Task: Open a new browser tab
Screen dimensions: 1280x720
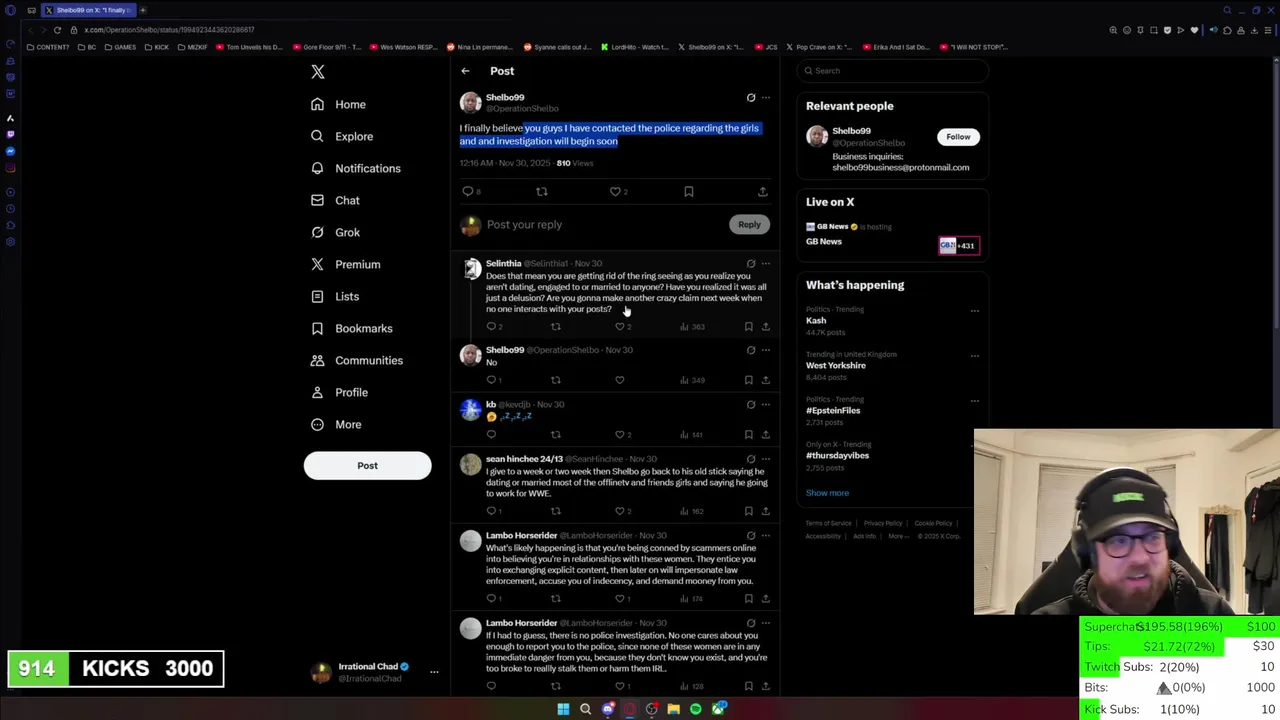Action: coord(142,10)
